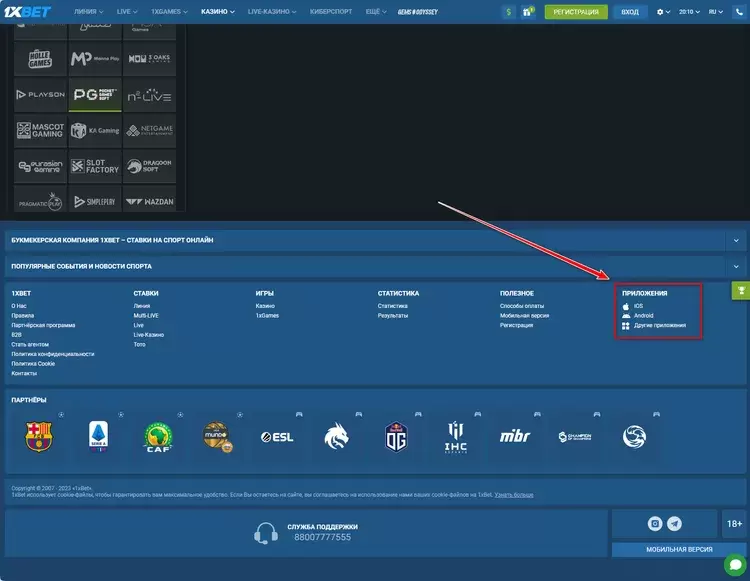Select the Dragoon Soft provider tile
Image resolution: width=750 pixels, height=581 pixels.
pos(149,166)
